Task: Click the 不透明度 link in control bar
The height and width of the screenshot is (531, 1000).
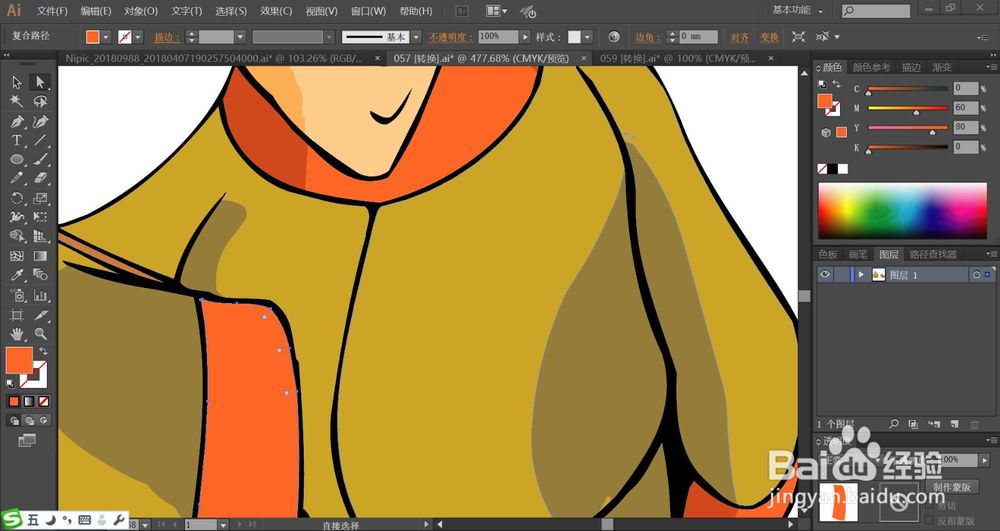Action: [x=450, y=38]
